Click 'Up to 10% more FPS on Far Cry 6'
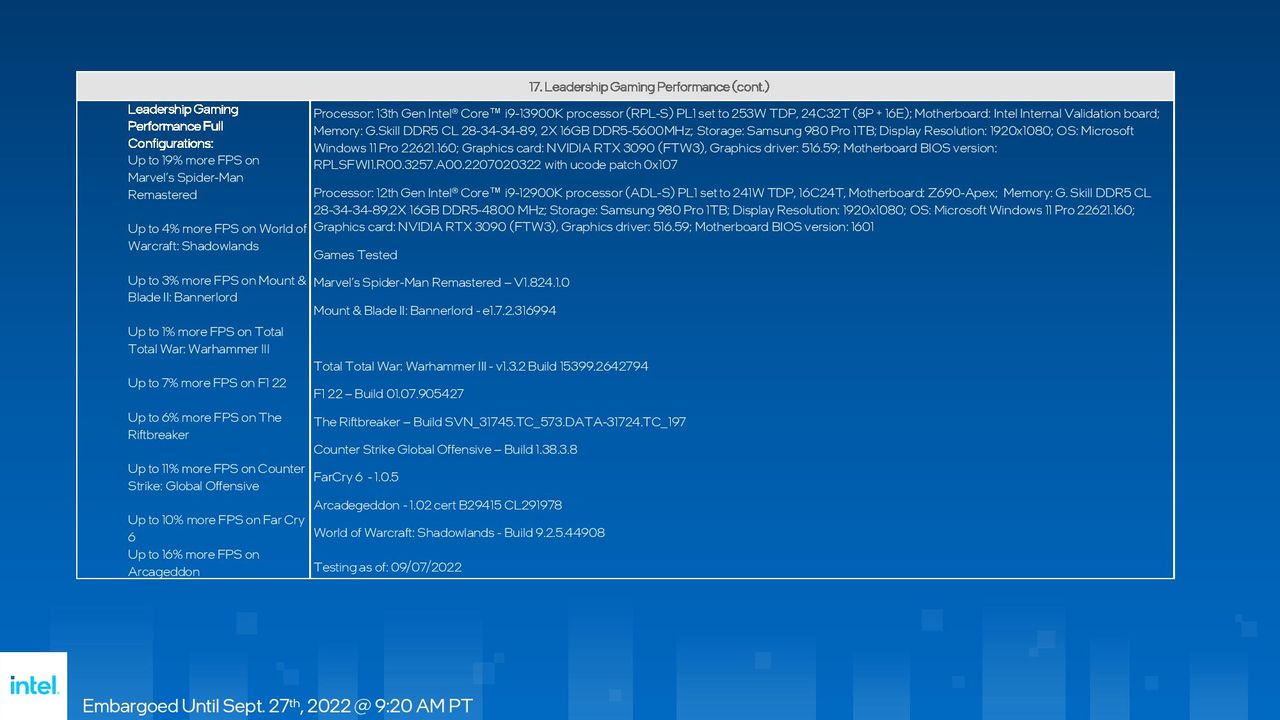Image resolution: width=1280 pixels, height=720 pixels. point(216,528)
